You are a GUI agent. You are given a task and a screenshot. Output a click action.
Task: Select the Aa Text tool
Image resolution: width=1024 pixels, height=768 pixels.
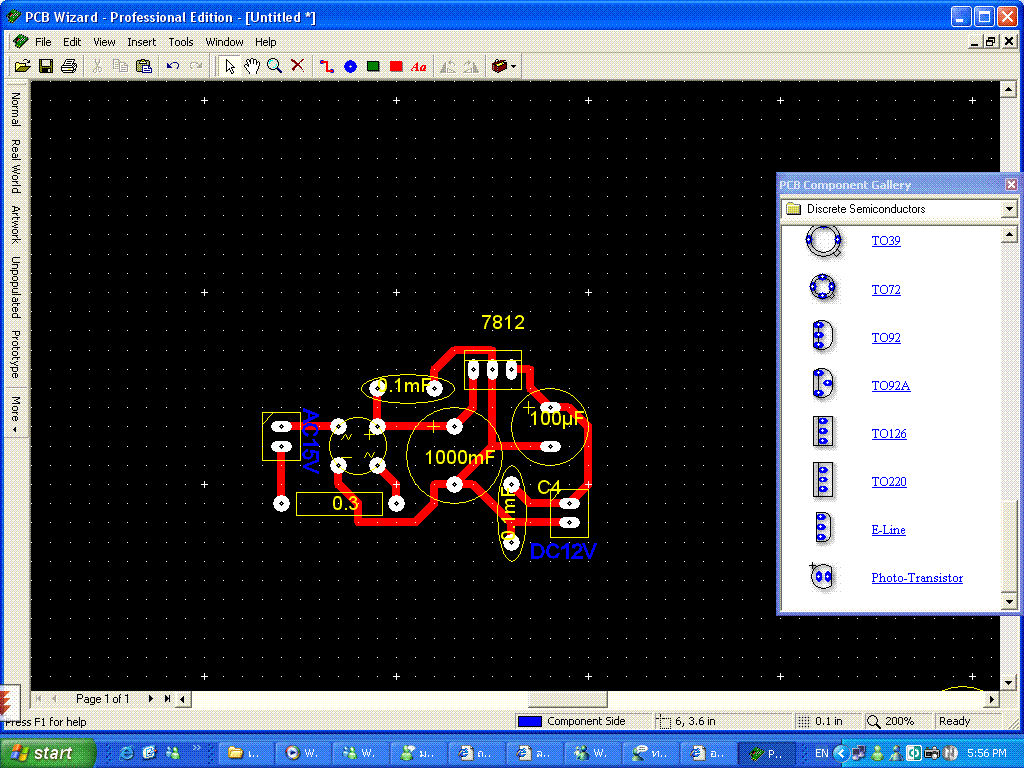click(419, 66)
